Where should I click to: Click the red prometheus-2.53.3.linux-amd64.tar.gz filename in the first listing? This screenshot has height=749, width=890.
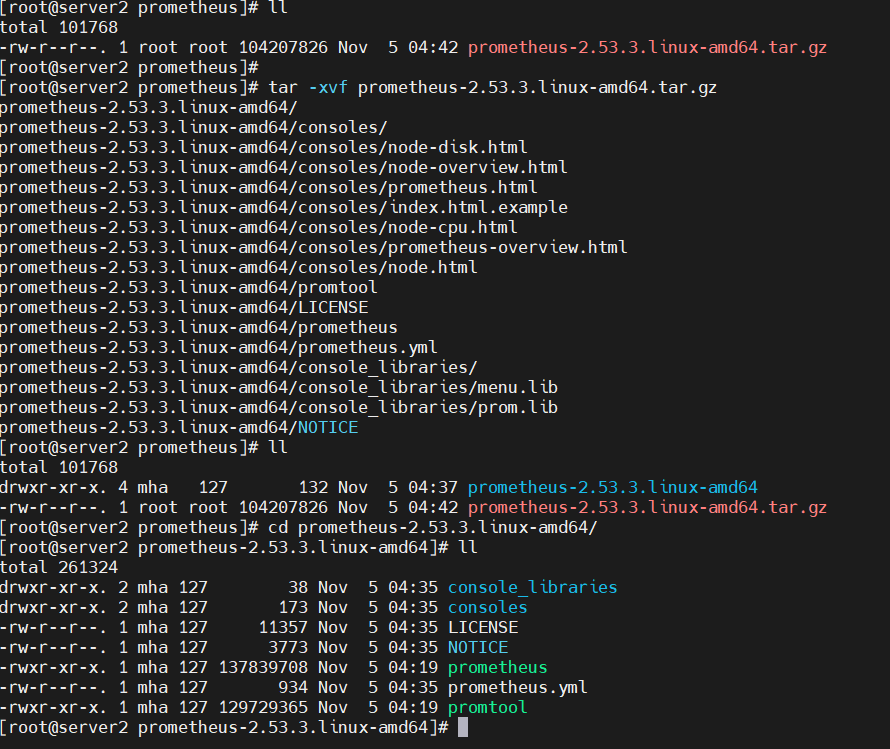pyautogui.click(x=647, y=48)
